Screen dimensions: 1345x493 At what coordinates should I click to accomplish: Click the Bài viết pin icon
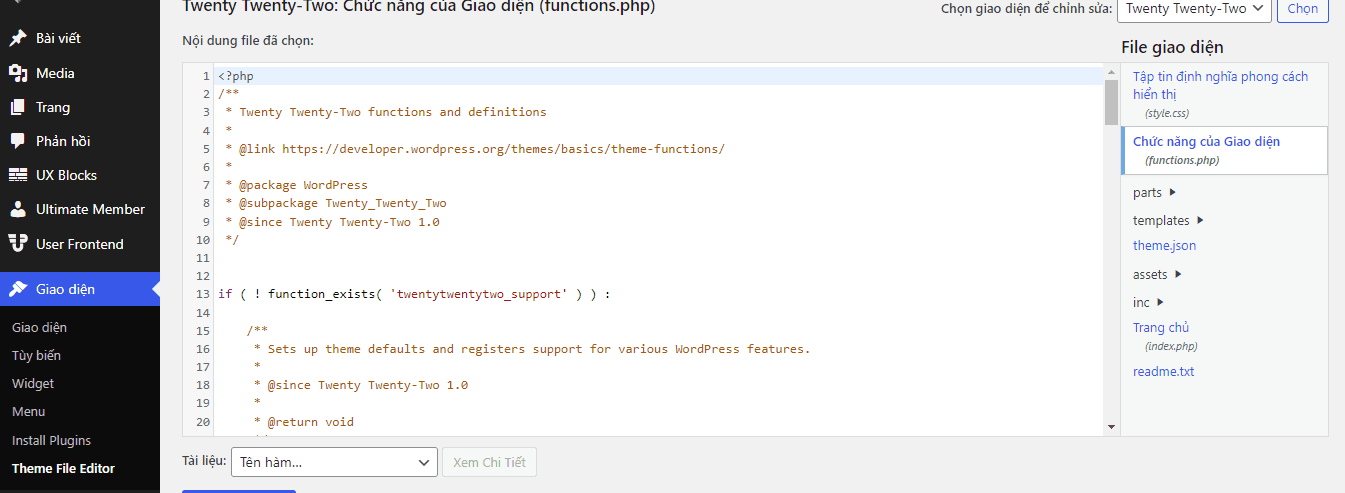coord(17,39)
